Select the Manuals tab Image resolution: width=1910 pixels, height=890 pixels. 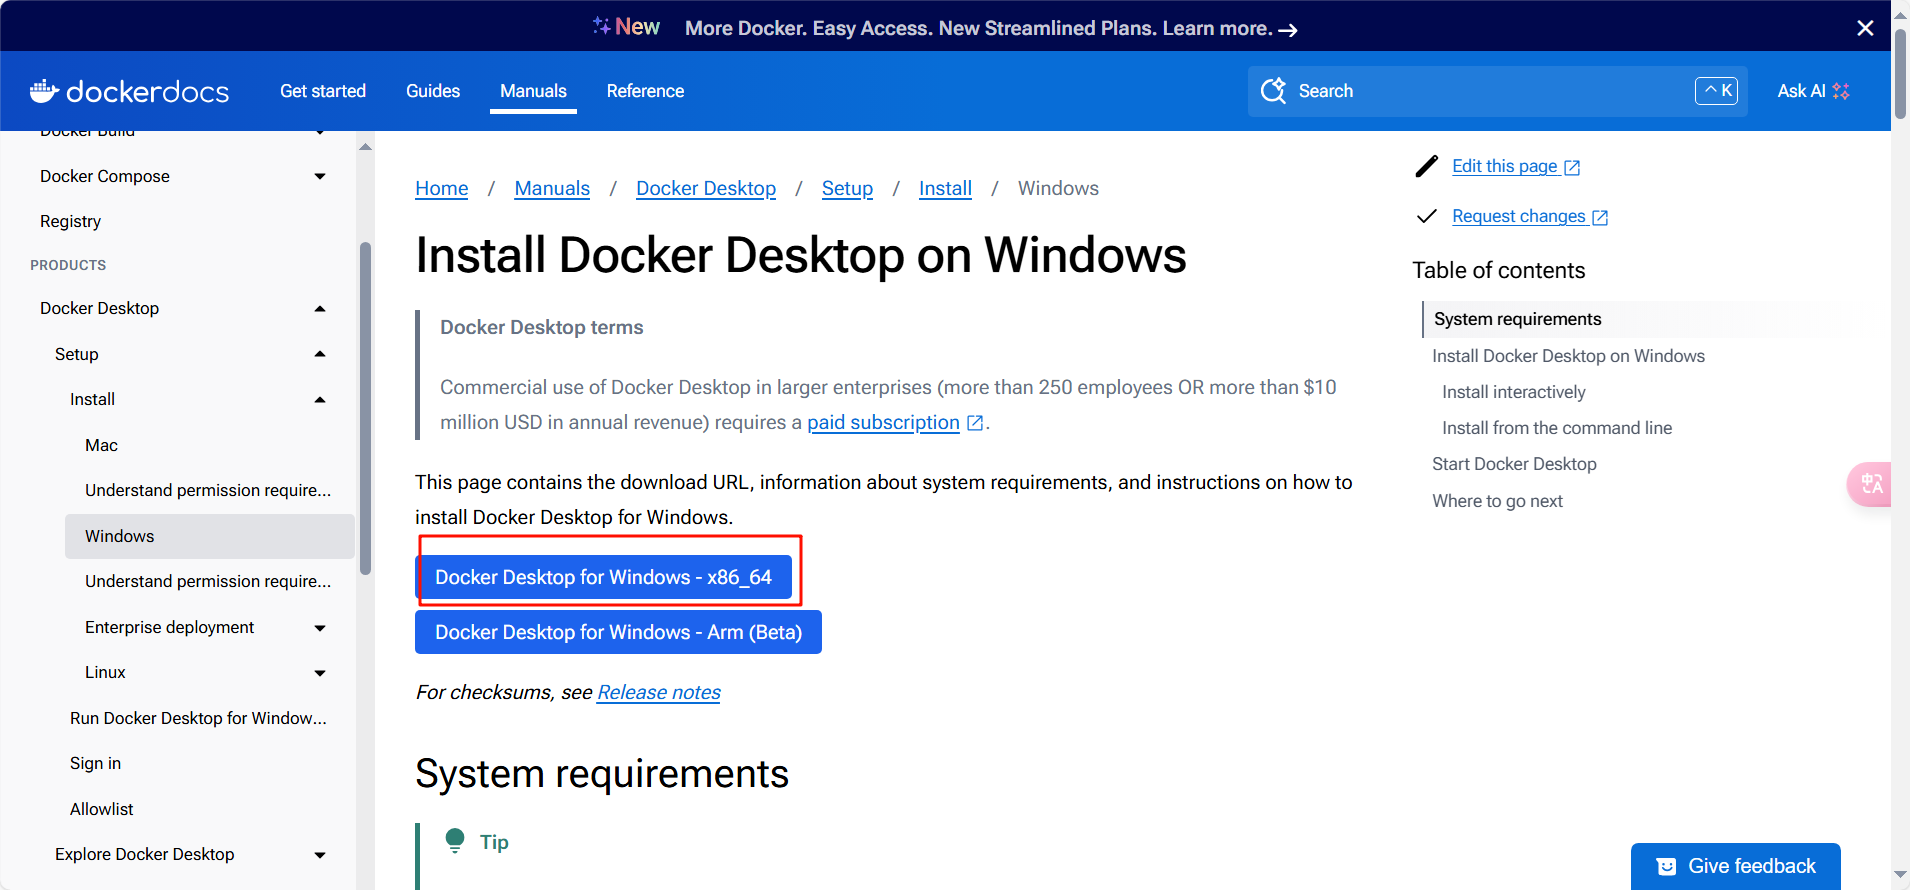click(x=533, y=91)
